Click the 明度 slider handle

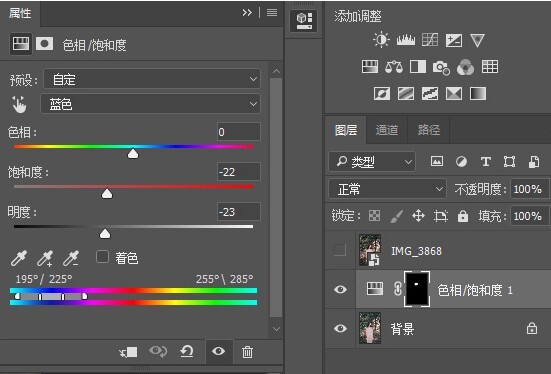pos(105,234)
